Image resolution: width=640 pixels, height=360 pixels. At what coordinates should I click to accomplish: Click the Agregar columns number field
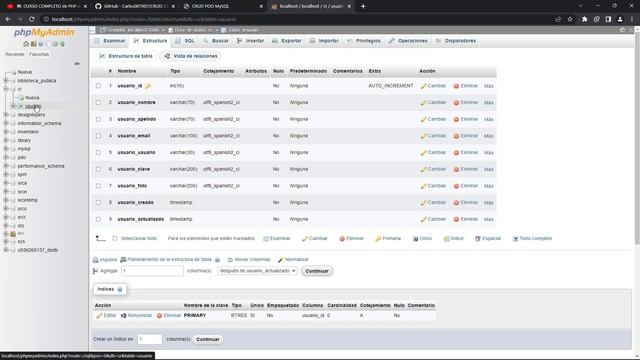pyautogui.click(x=152, y=271)
